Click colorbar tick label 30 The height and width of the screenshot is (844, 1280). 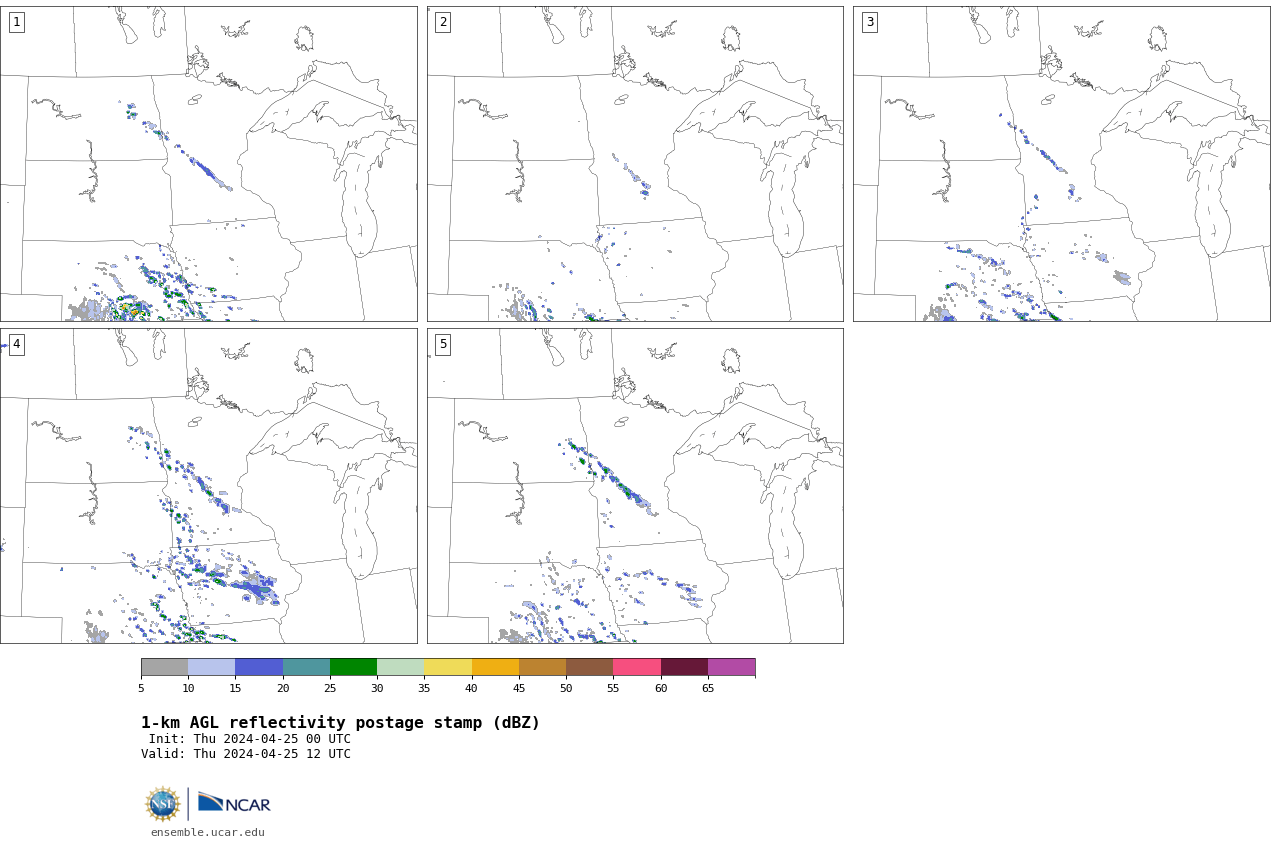click(x=377, y=688)
